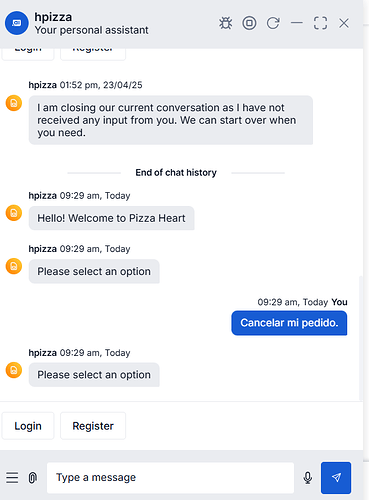Click the hpizza bot avatar logo
Image resolution: width=369 pixels, height=500 pixels.
pos(17,23)
